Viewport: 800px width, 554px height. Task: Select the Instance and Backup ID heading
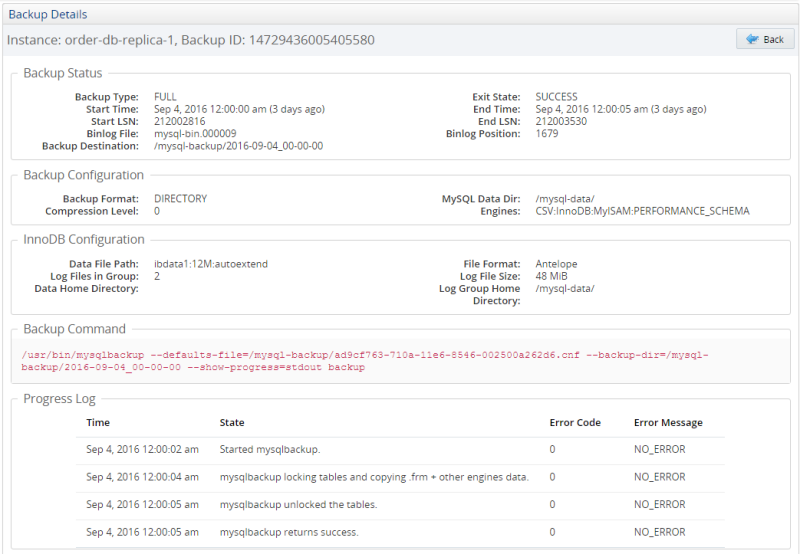(x=191, y=40)
